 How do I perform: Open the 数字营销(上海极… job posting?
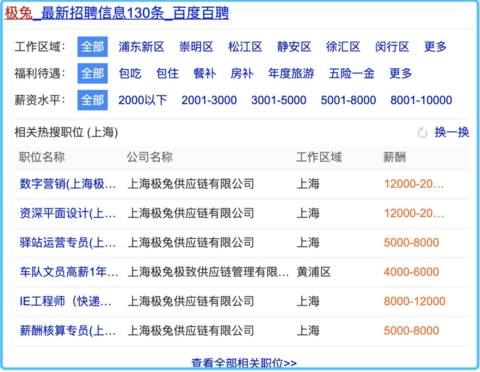pyautogui.click(x=68, y=184)
